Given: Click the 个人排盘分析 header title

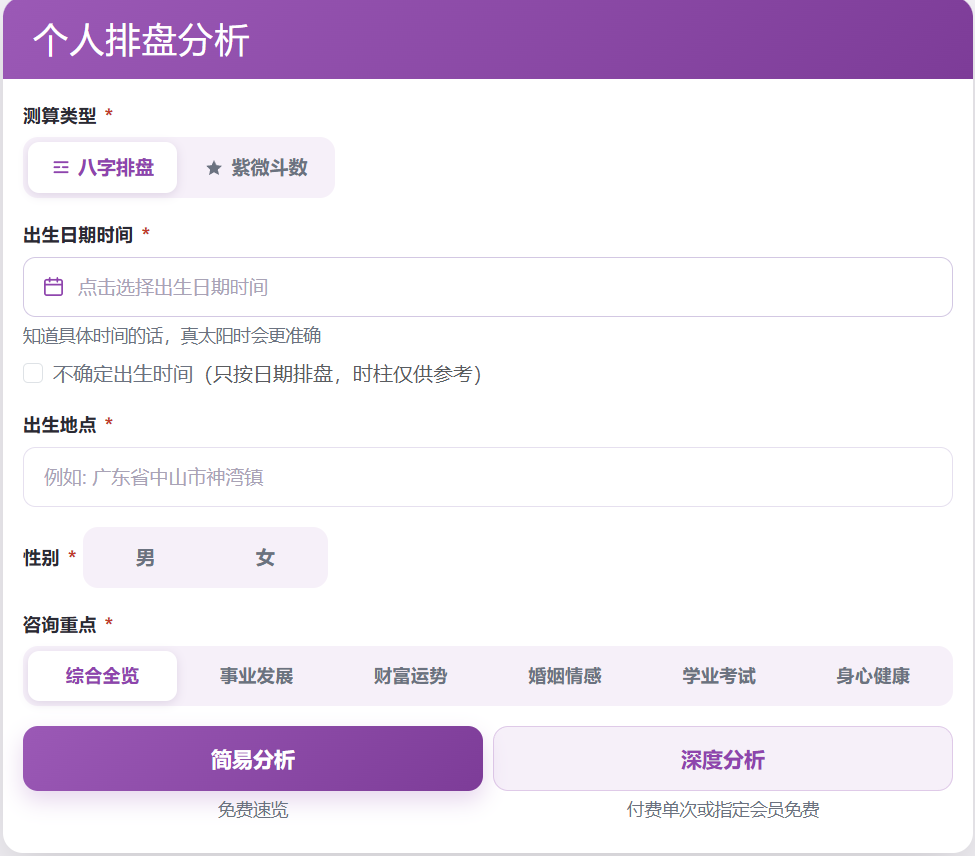Looking at the screenshot, I should [x=141, y=40].
